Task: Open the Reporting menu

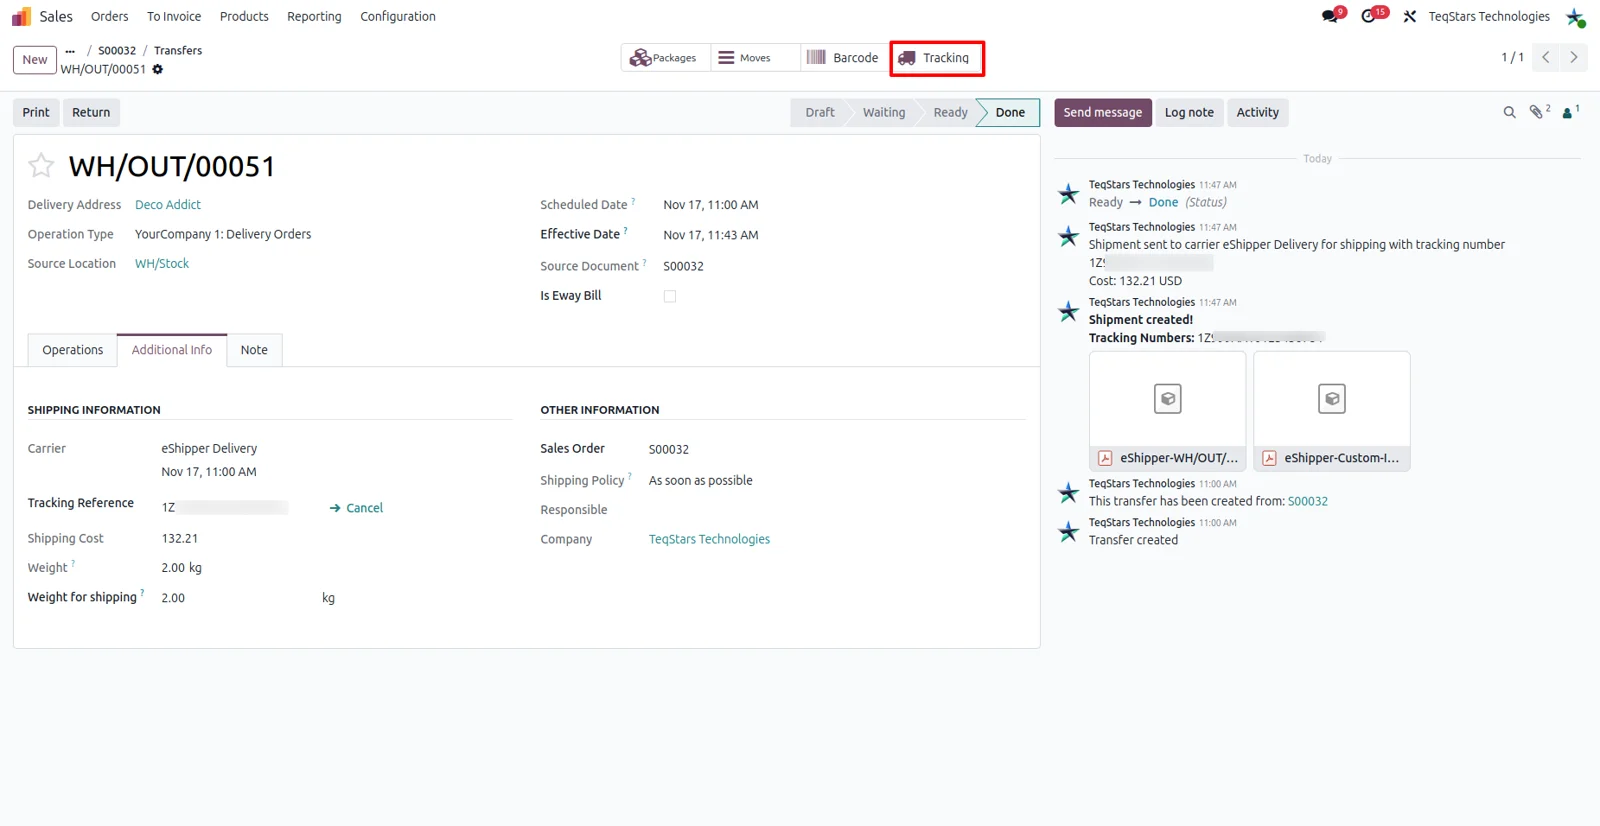Action: click(x=314, y=16)
